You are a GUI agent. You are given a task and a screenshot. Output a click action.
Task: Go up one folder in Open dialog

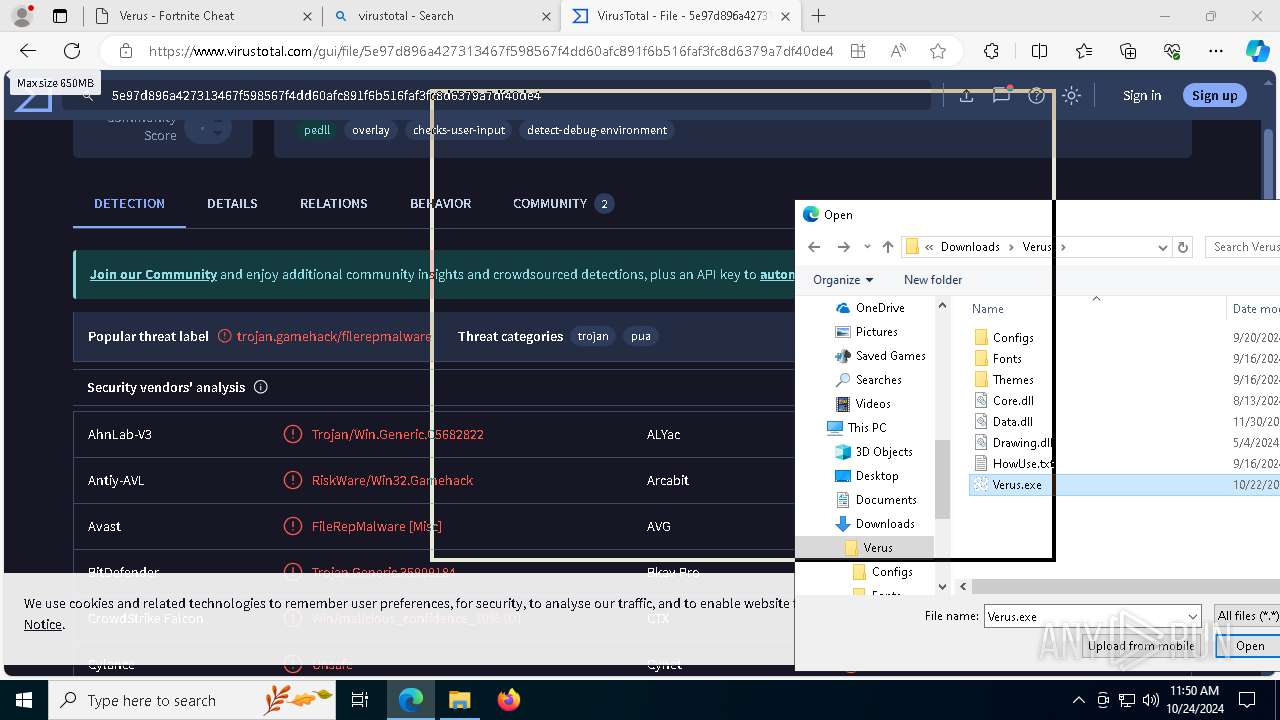click(888, 247)
